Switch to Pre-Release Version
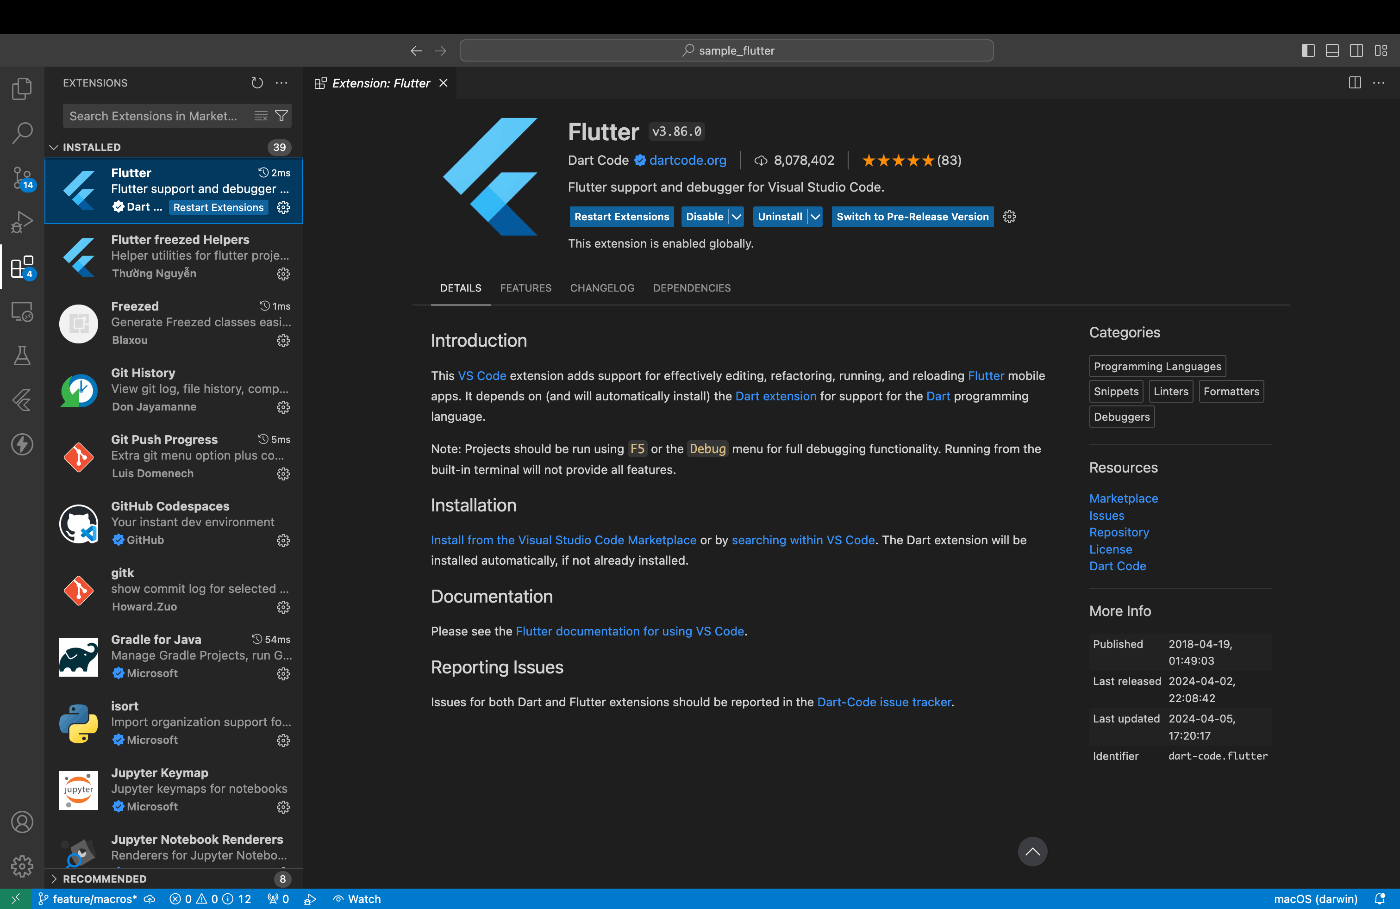Viewport: 1400px width, 909px height. [912, 216]
